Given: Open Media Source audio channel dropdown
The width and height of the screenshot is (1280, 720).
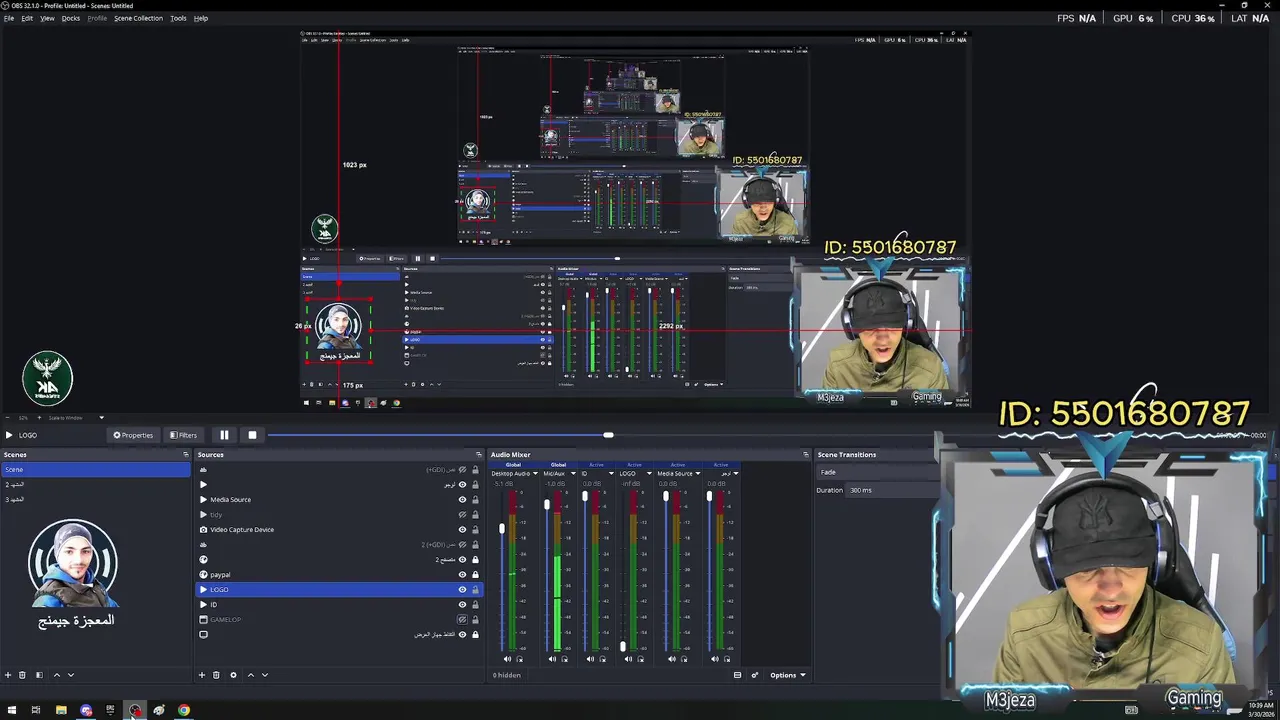Looking at the screenshot, I should (x=698, y=474).
